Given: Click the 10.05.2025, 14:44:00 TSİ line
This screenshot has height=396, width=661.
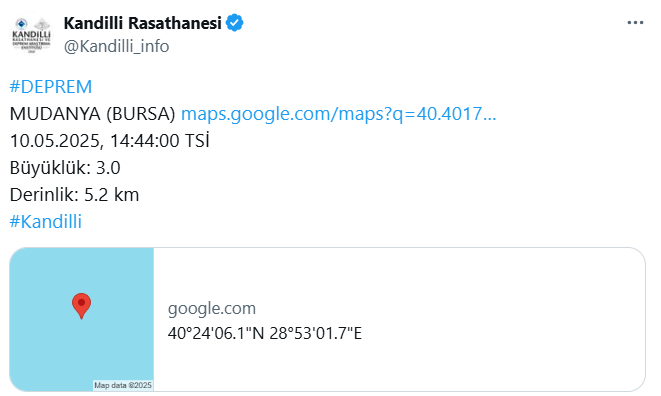Looking at the screenshot, I should (x=110, y=141).
